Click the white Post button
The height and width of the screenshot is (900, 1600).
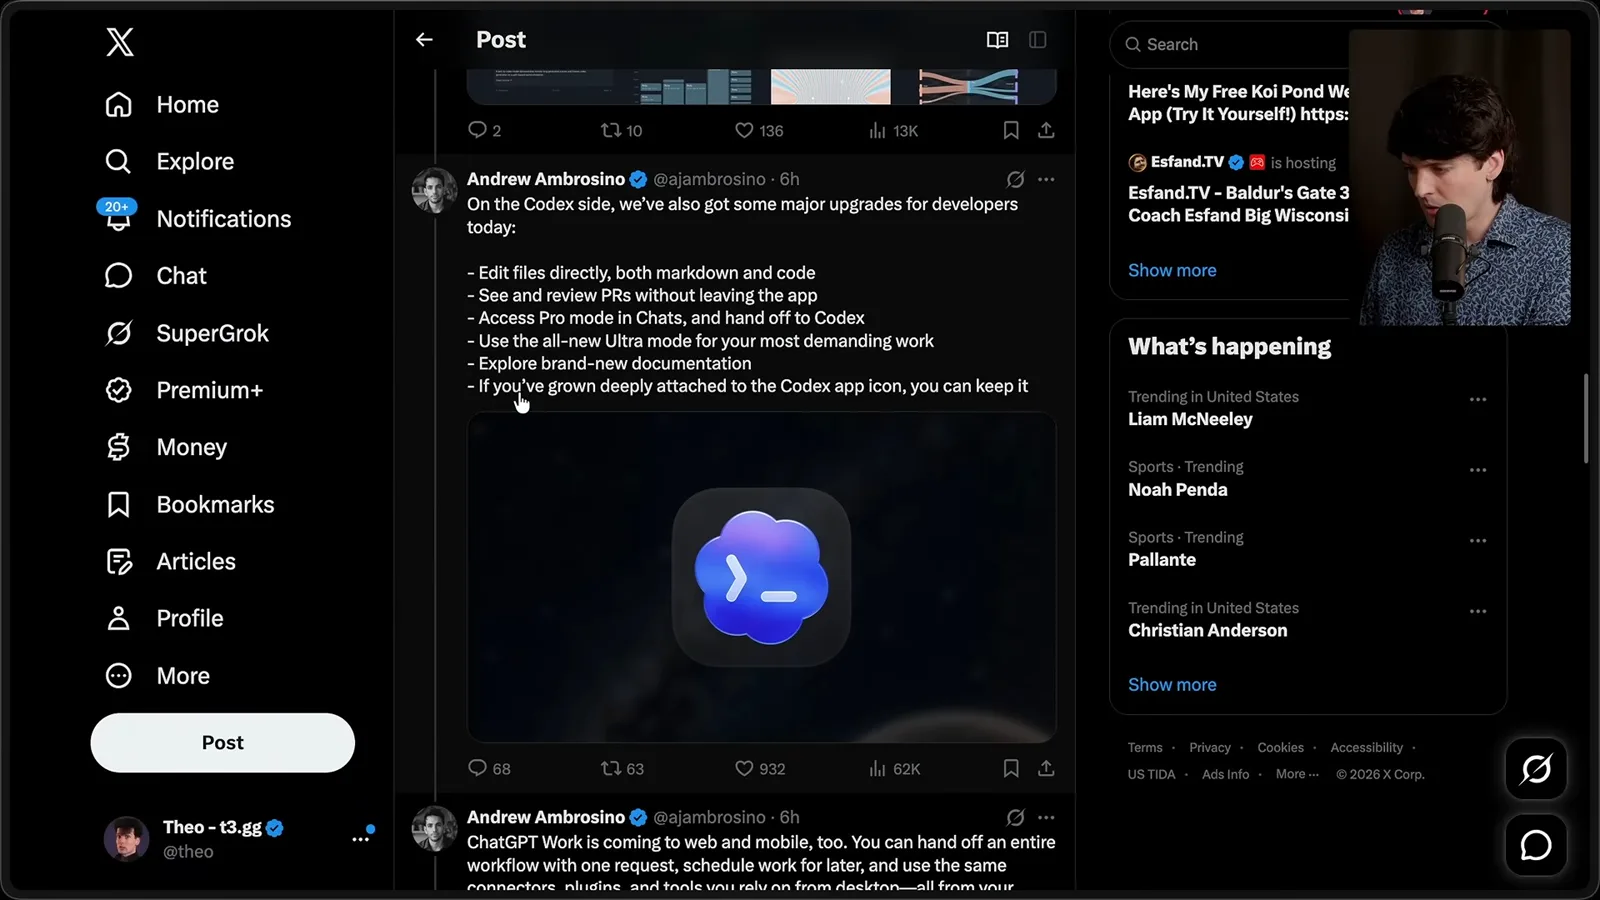click(x=223, y=743)
